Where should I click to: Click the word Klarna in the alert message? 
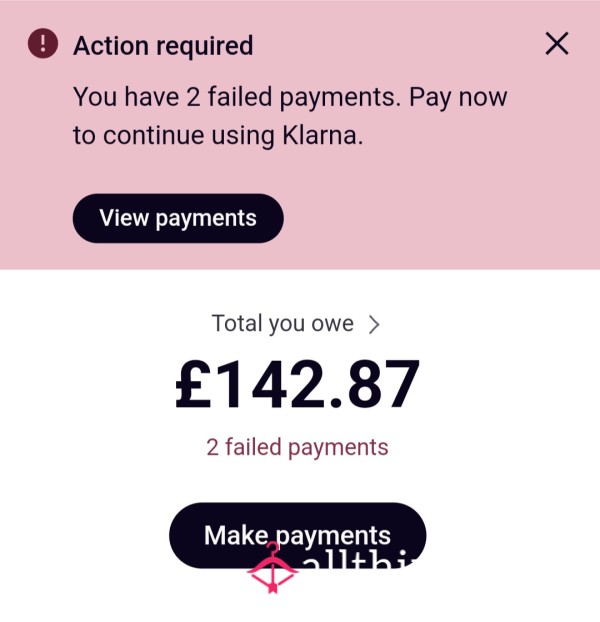pyautogui.click(x=322, y=136)
